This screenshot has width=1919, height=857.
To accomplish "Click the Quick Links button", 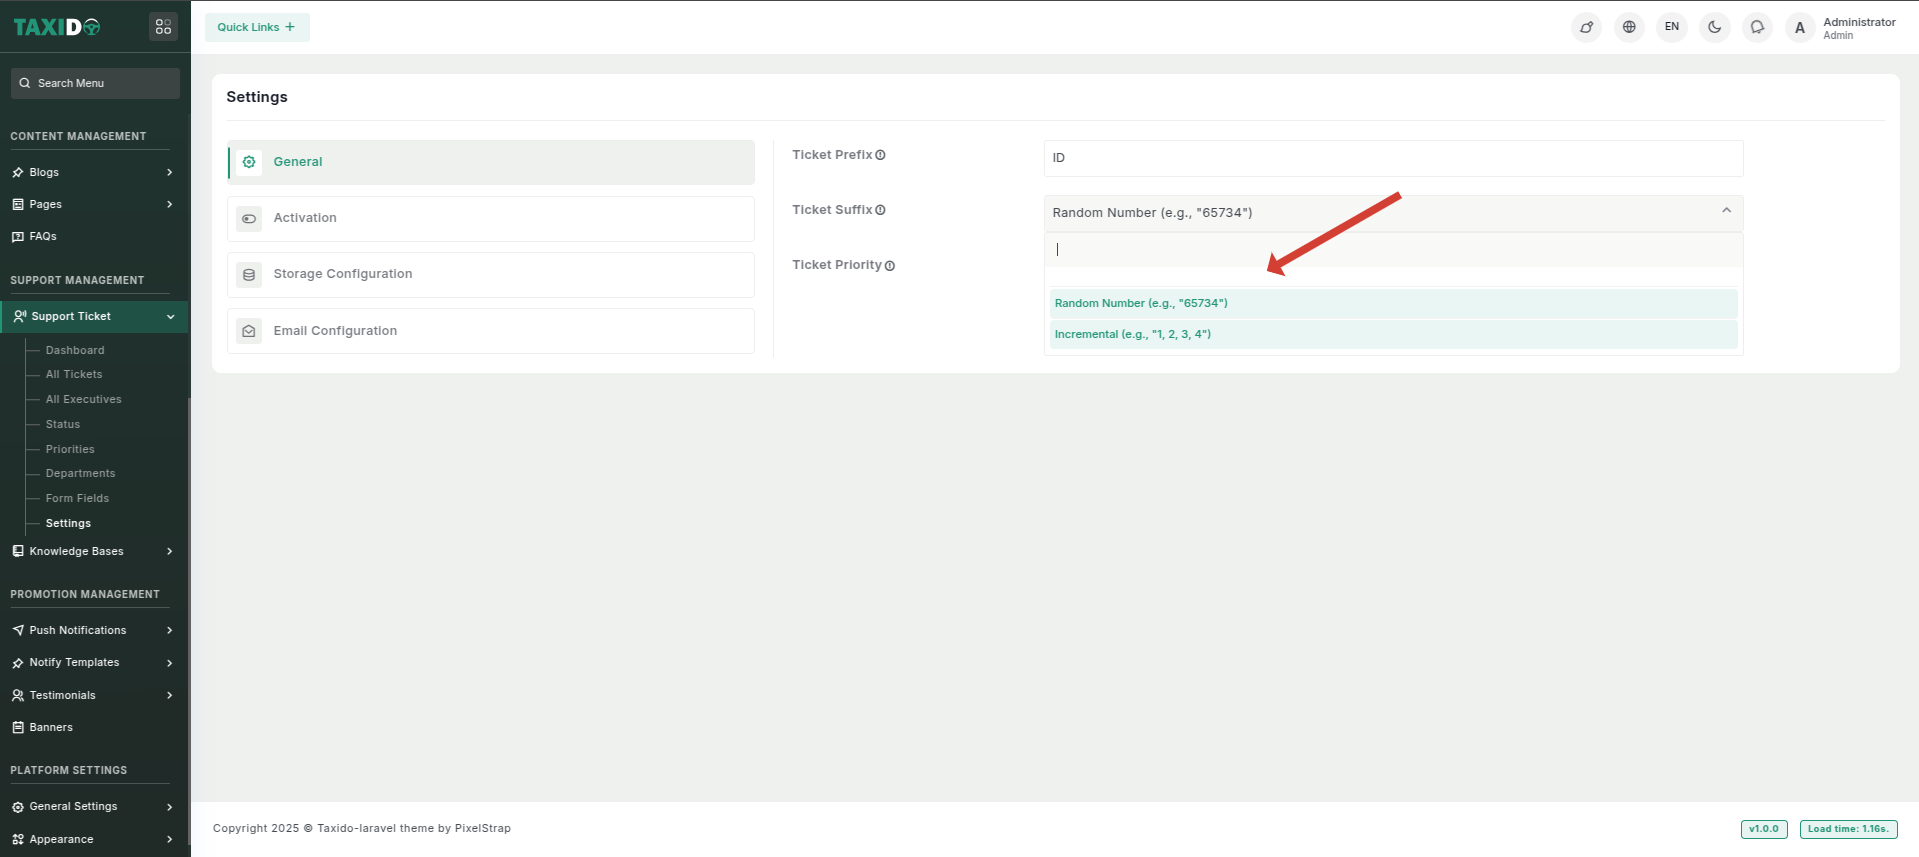I will coord(257,27).
